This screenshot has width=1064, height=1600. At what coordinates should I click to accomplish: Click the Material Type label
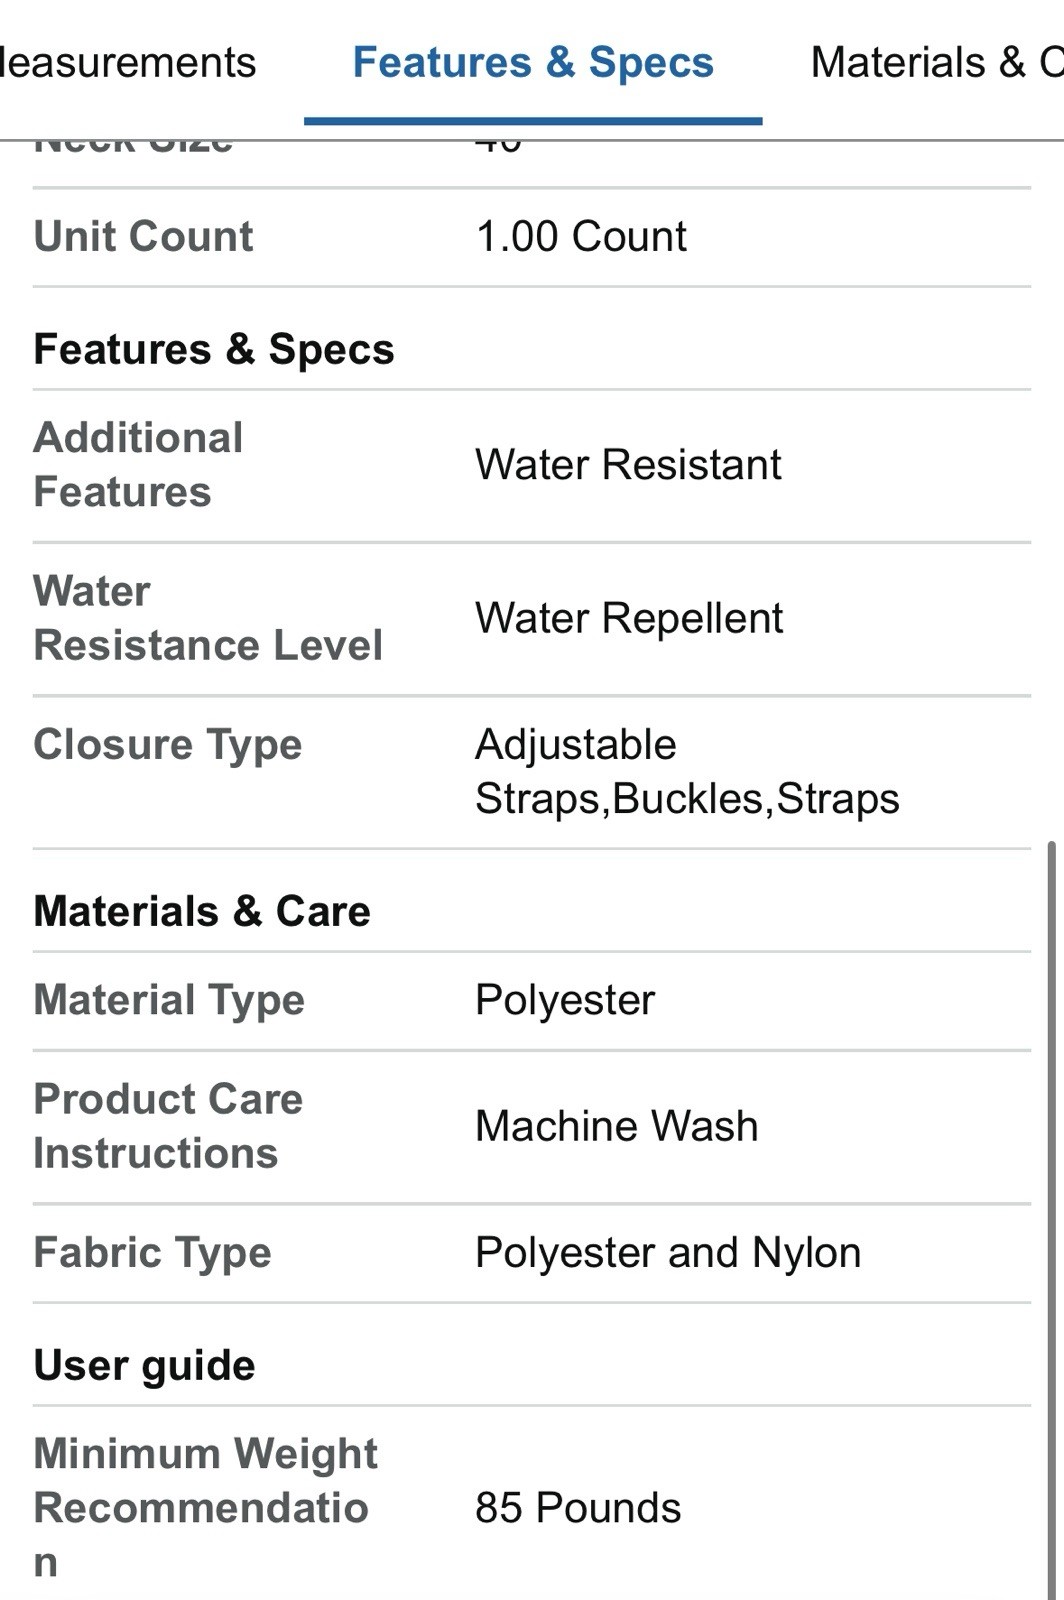coord(169,1000)
